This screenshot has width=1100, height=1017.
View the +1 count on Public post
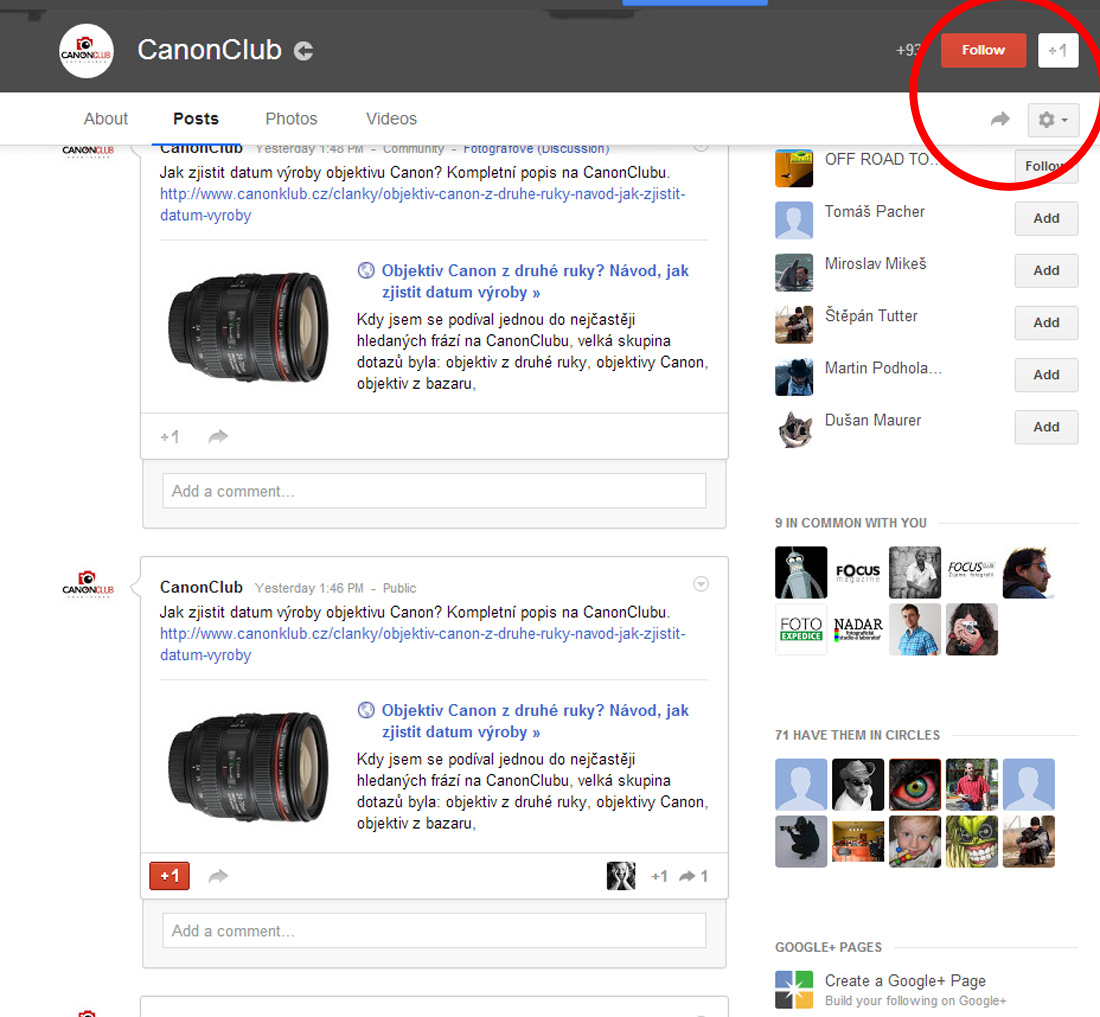pyautogui.click(x=659, y=876)
